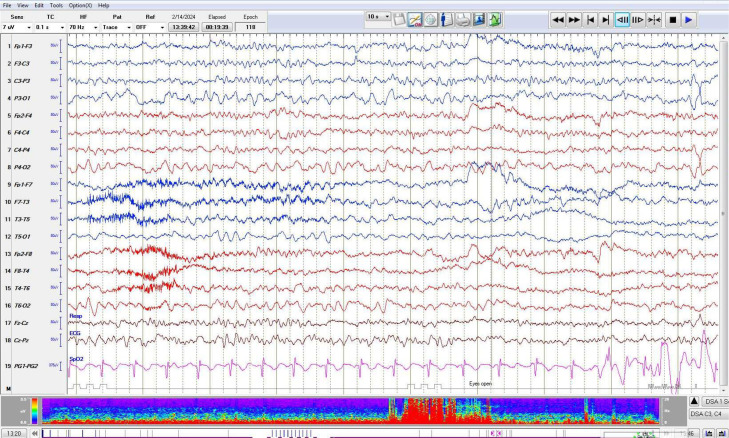Select the F4-C4 channel label
Image resolution: width=729 pixels, height=438 pixels.
click(x=22, y=133)
